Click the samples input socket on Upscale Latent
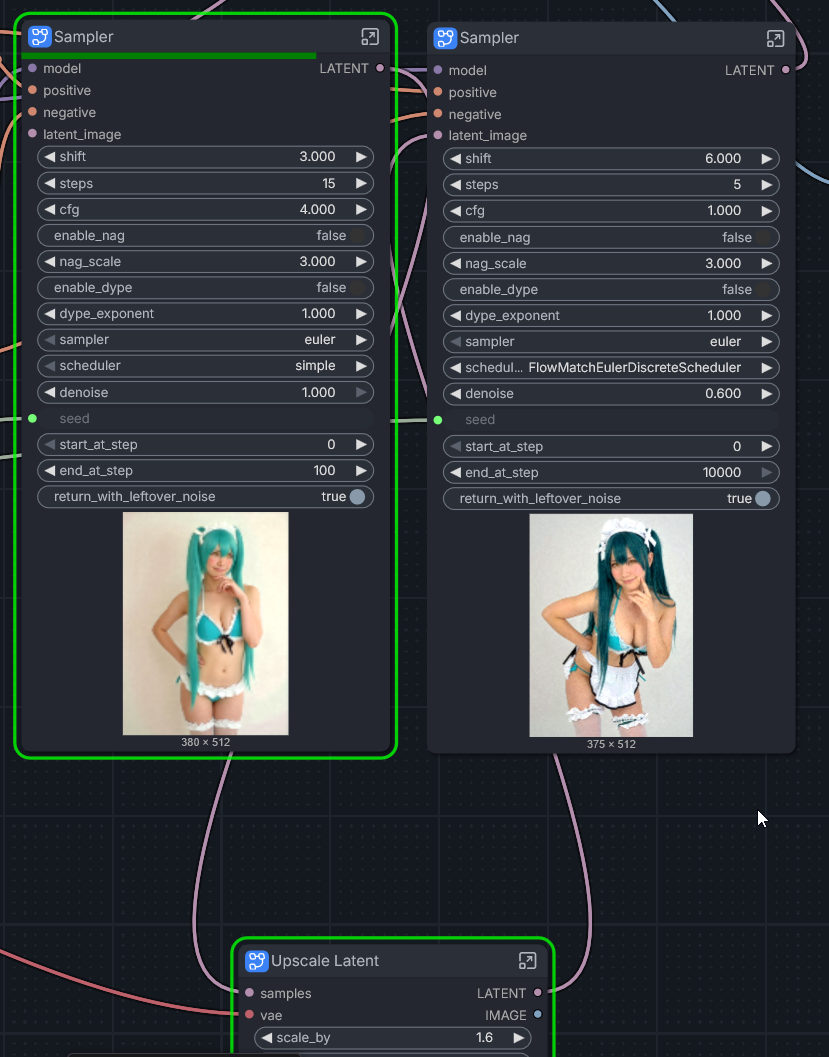The height and width of the screenshot is (1057, 829). pos(249,993)
